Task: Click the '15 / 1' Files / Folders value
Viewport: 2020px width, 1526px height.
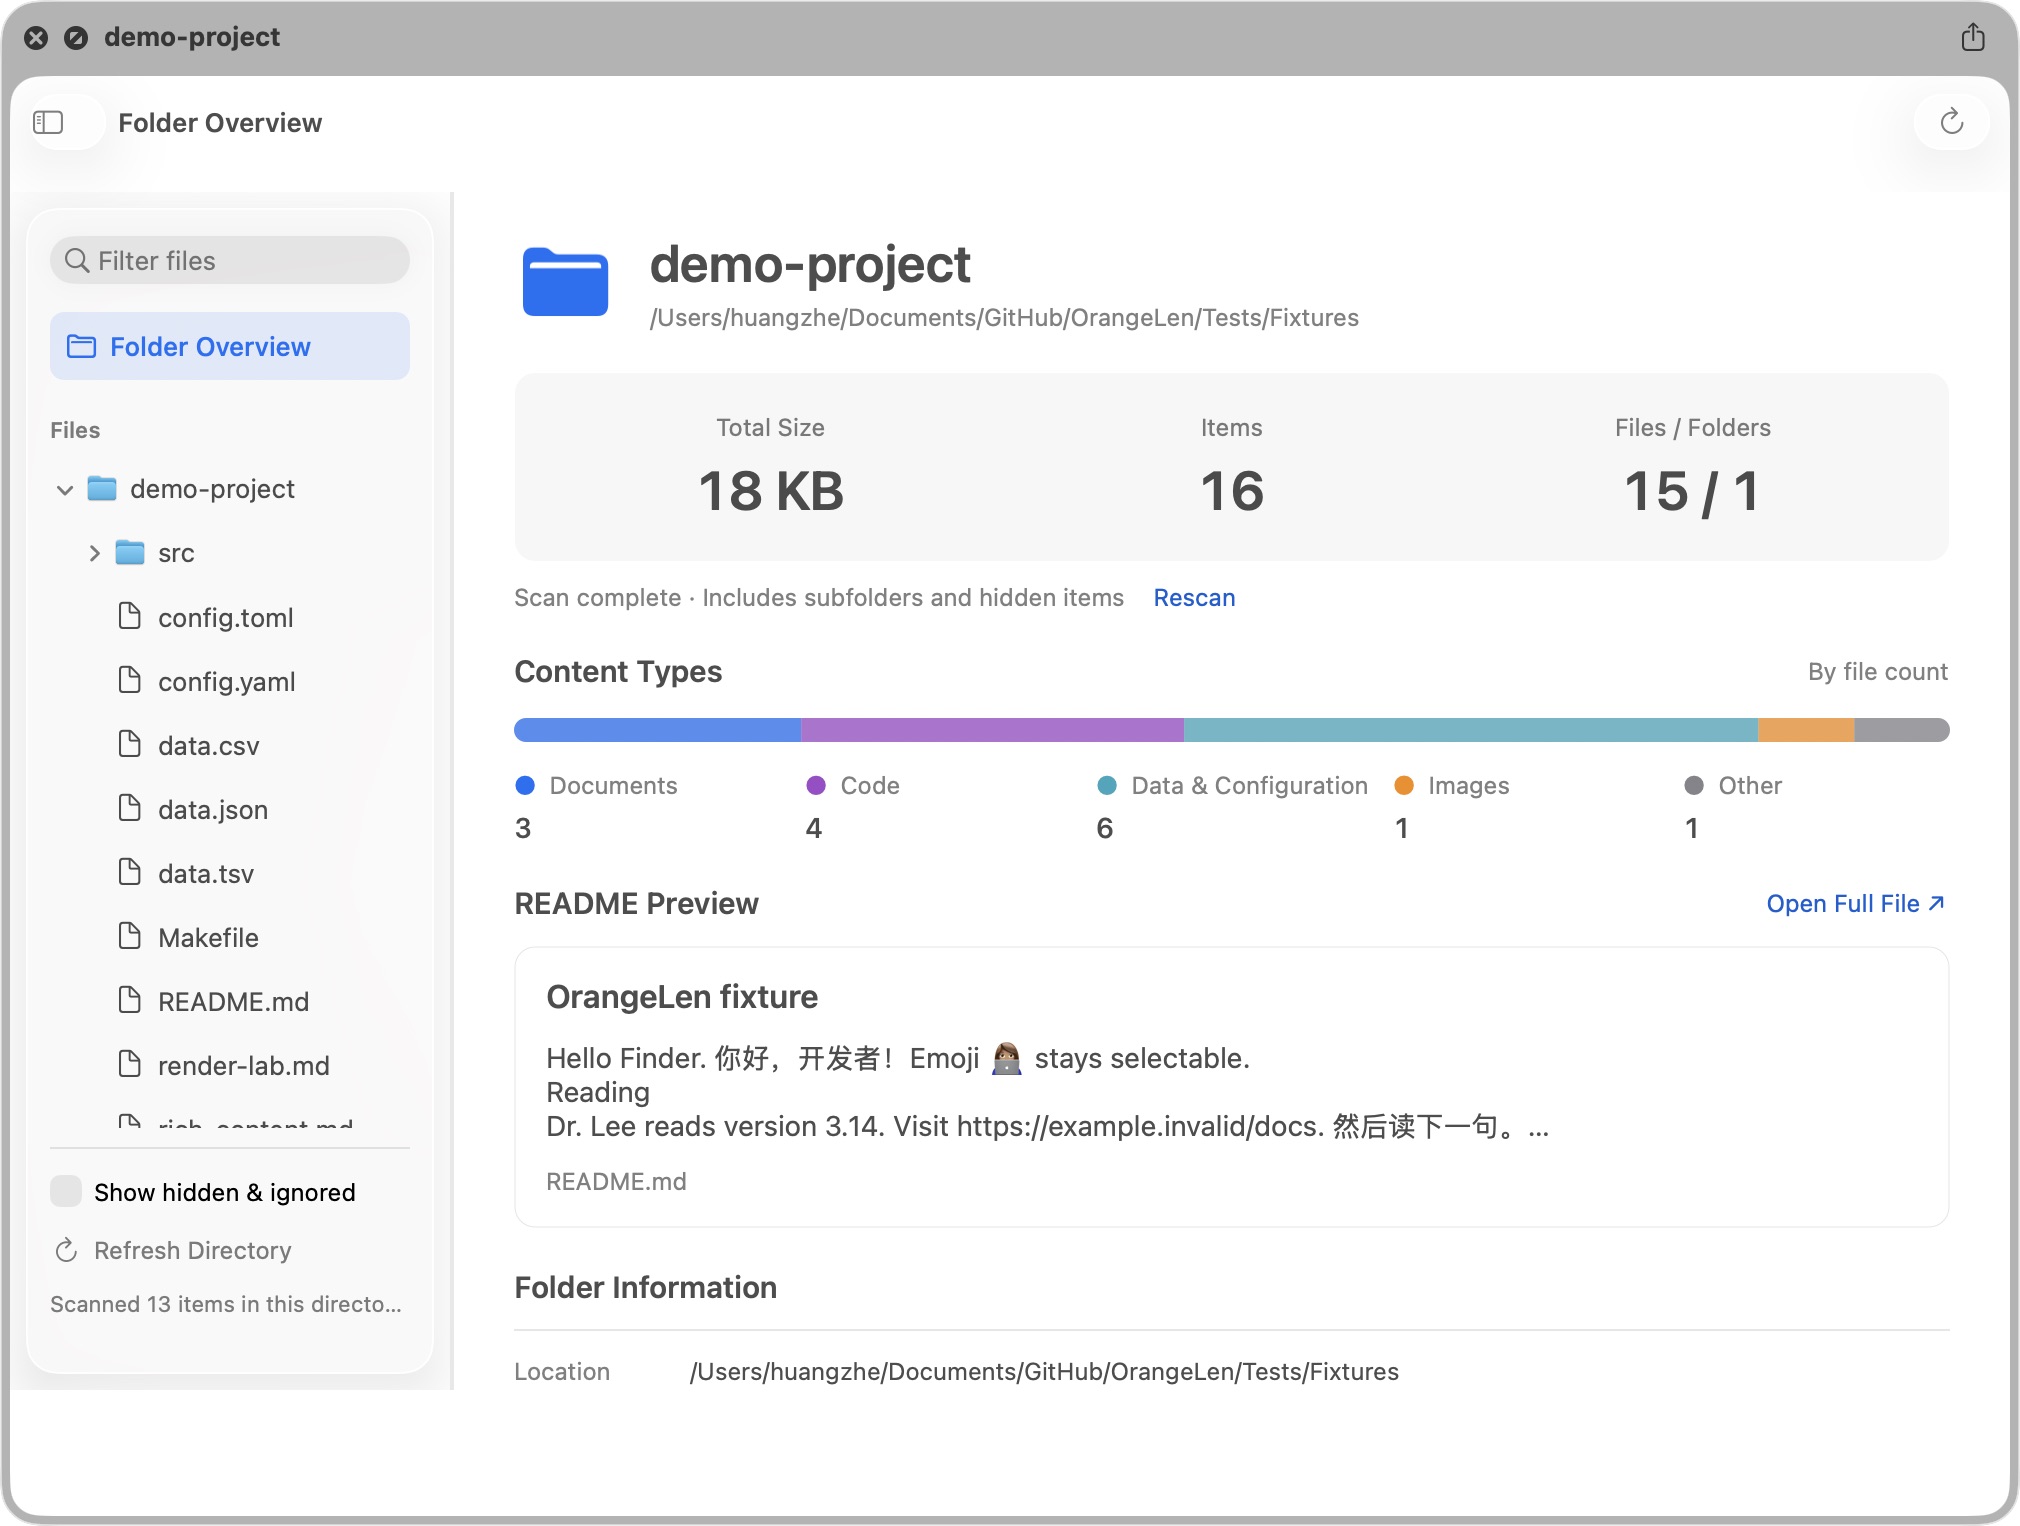Action: point(1692,491)
